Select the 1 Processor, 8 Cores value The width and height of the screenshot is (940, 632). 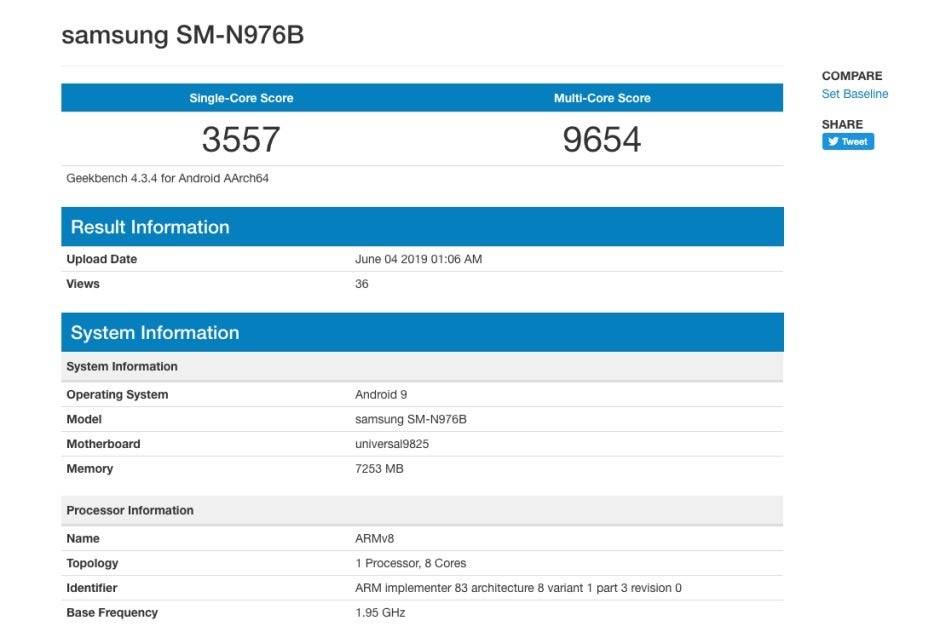[x=411, y=563]
